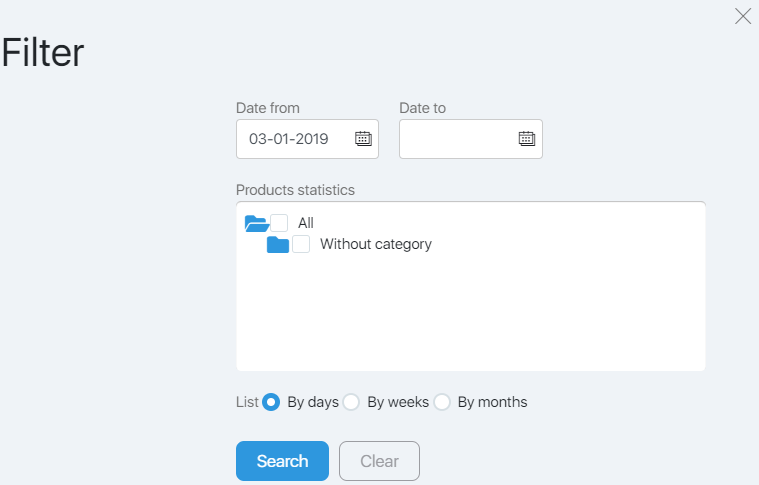Click the Clear button

click(380, 461)
